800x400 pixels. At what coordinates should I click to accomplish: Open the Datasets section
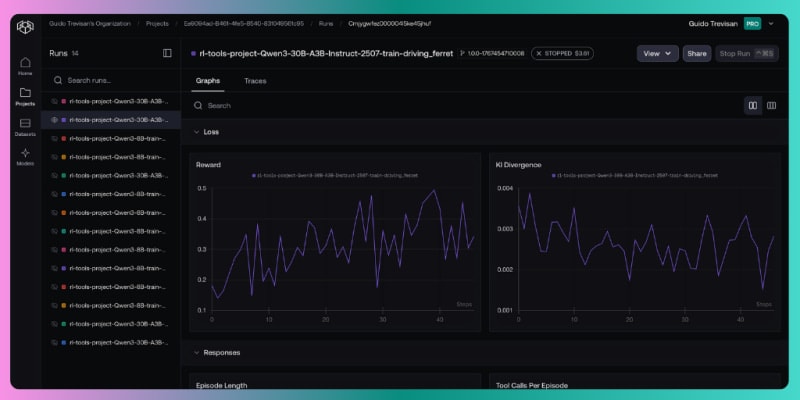click(x=25, y=127)
